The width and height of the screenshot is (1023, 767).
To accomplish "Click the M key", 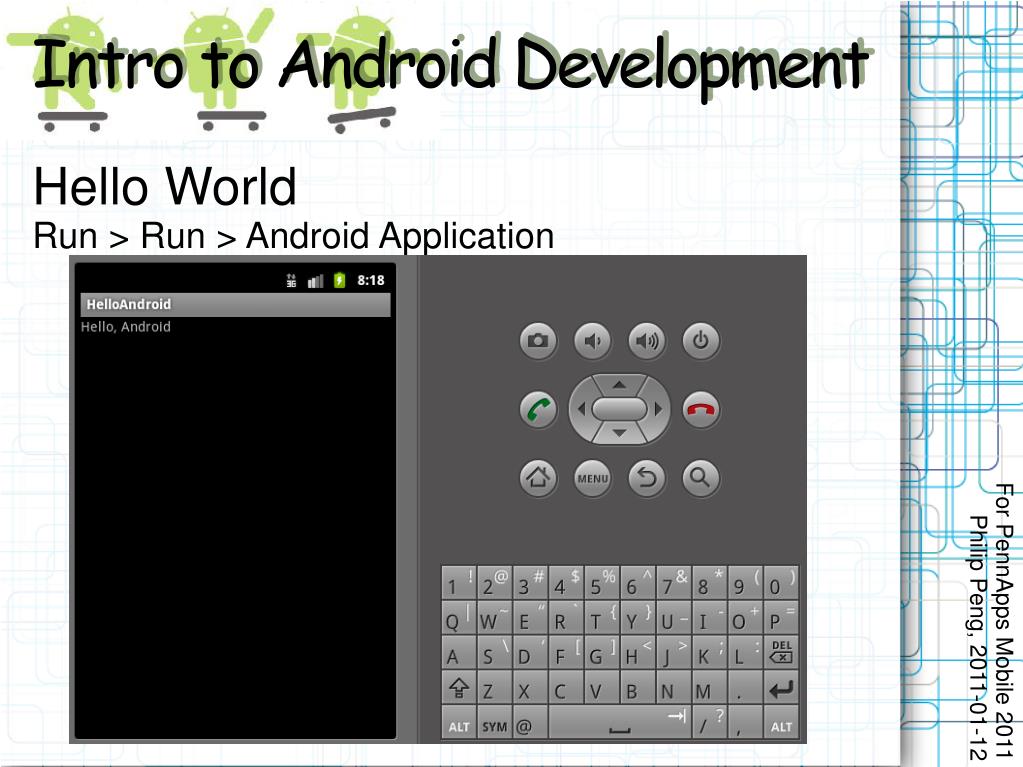I will pos(709,688).
